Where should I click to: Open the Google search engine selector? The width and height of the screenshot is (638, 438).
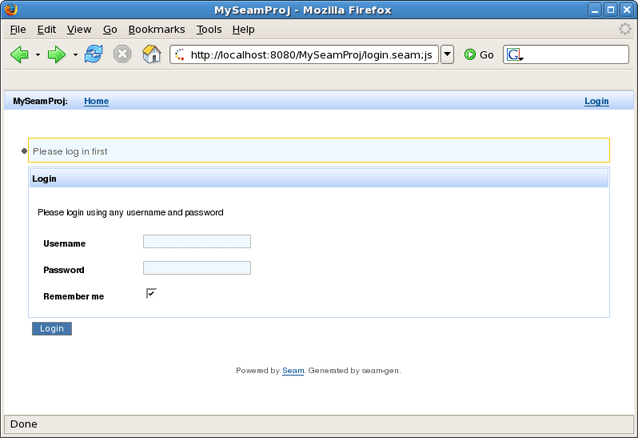pos(515,55)
